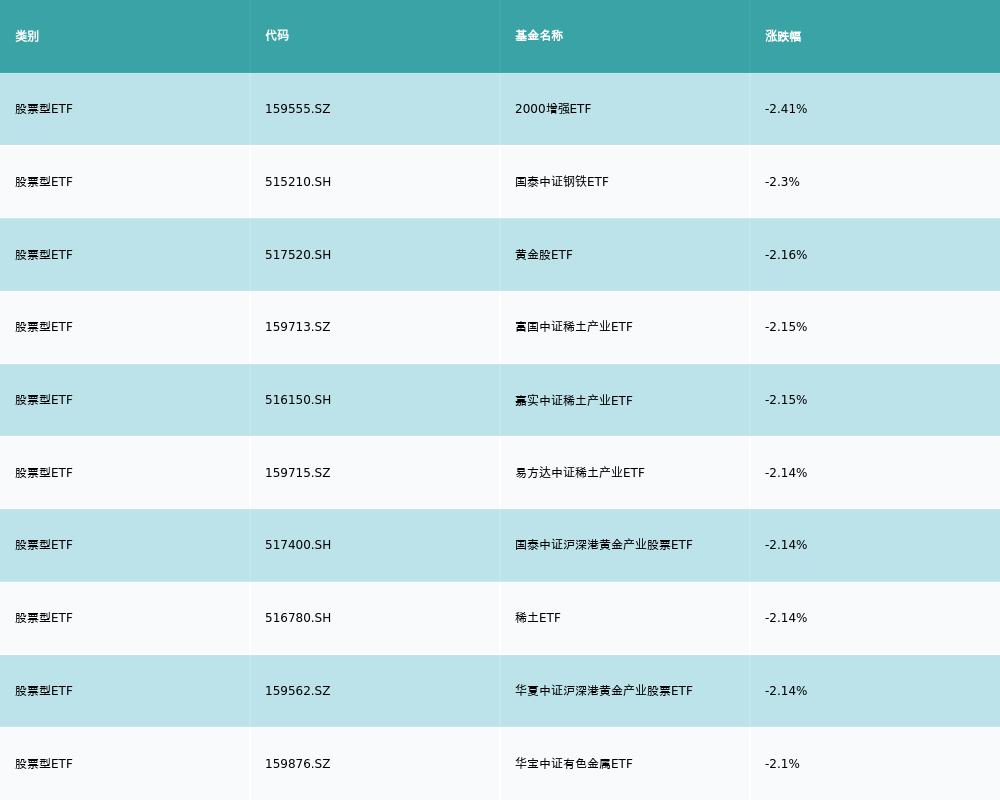Select the 黄金股ETF fund name

(544, 255)
